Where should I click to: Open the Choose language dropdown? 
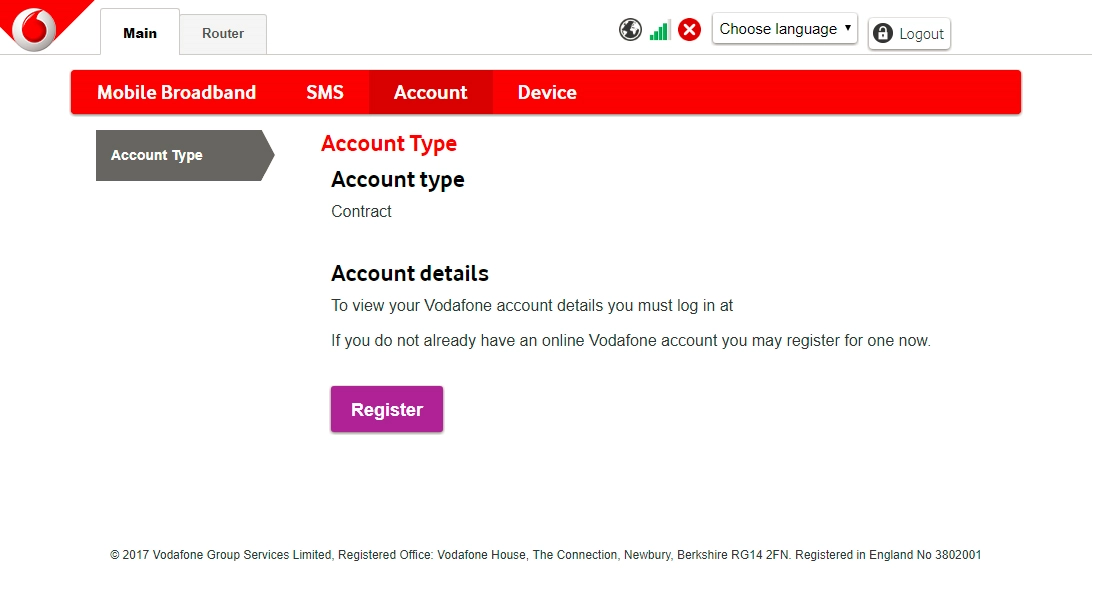[784, 29]
